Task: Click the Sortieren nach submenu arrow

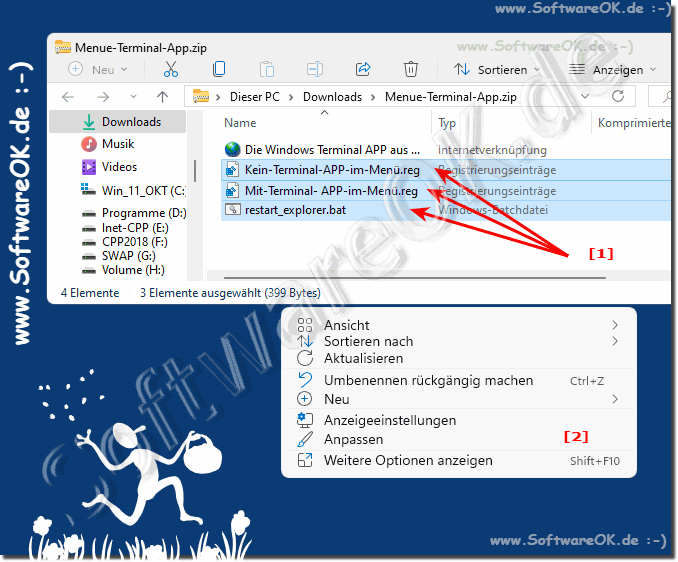Action: click(615, 342)
